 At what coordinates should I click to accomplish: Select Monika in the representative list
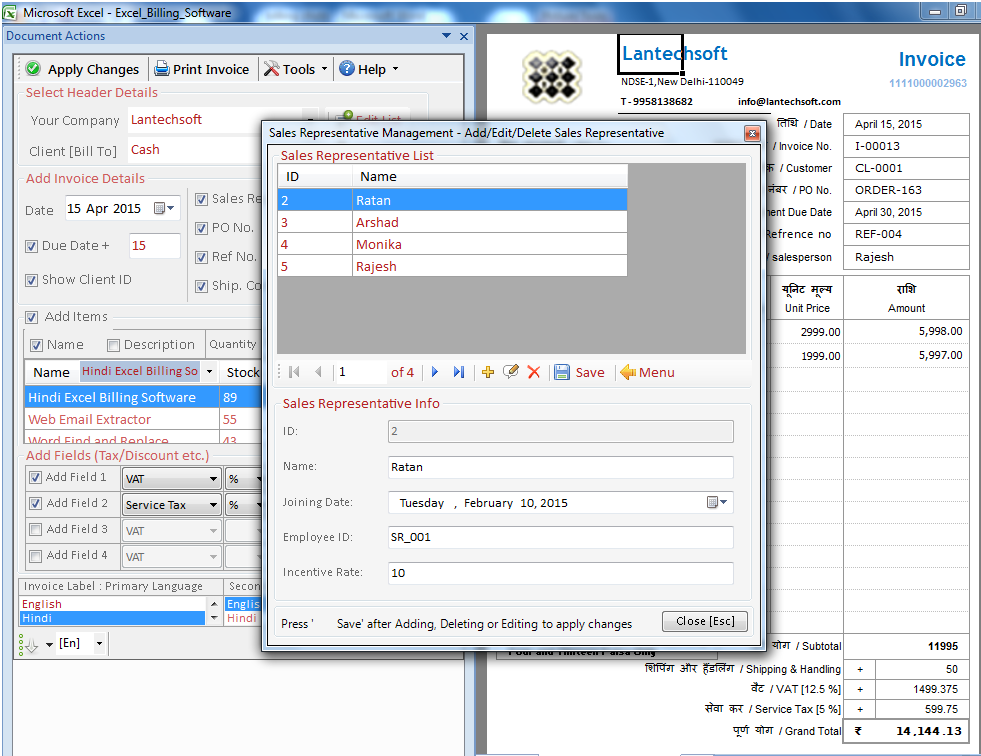coord(452,244)
